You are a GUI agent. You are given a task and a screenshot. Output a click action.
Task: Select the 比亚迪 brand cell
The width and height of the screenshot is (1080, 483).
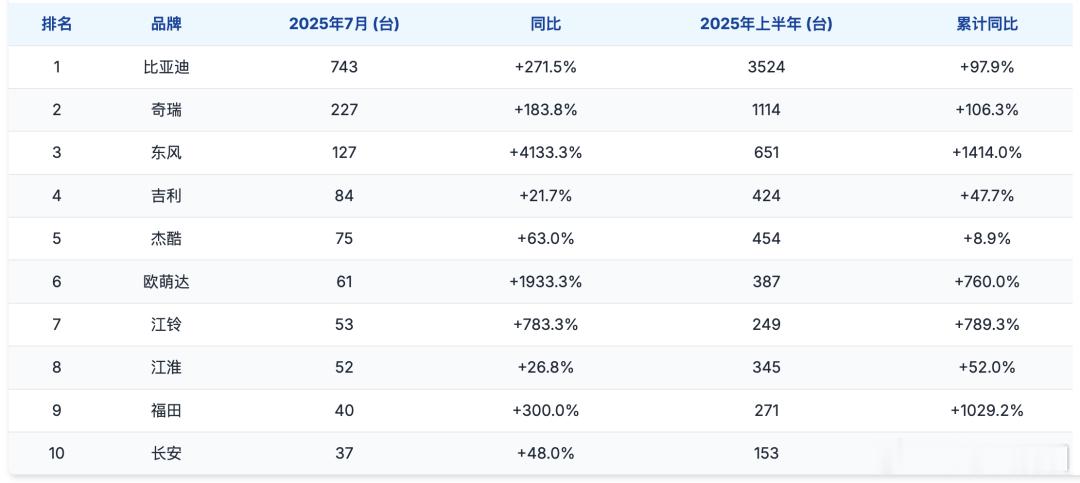pos(166,67)
